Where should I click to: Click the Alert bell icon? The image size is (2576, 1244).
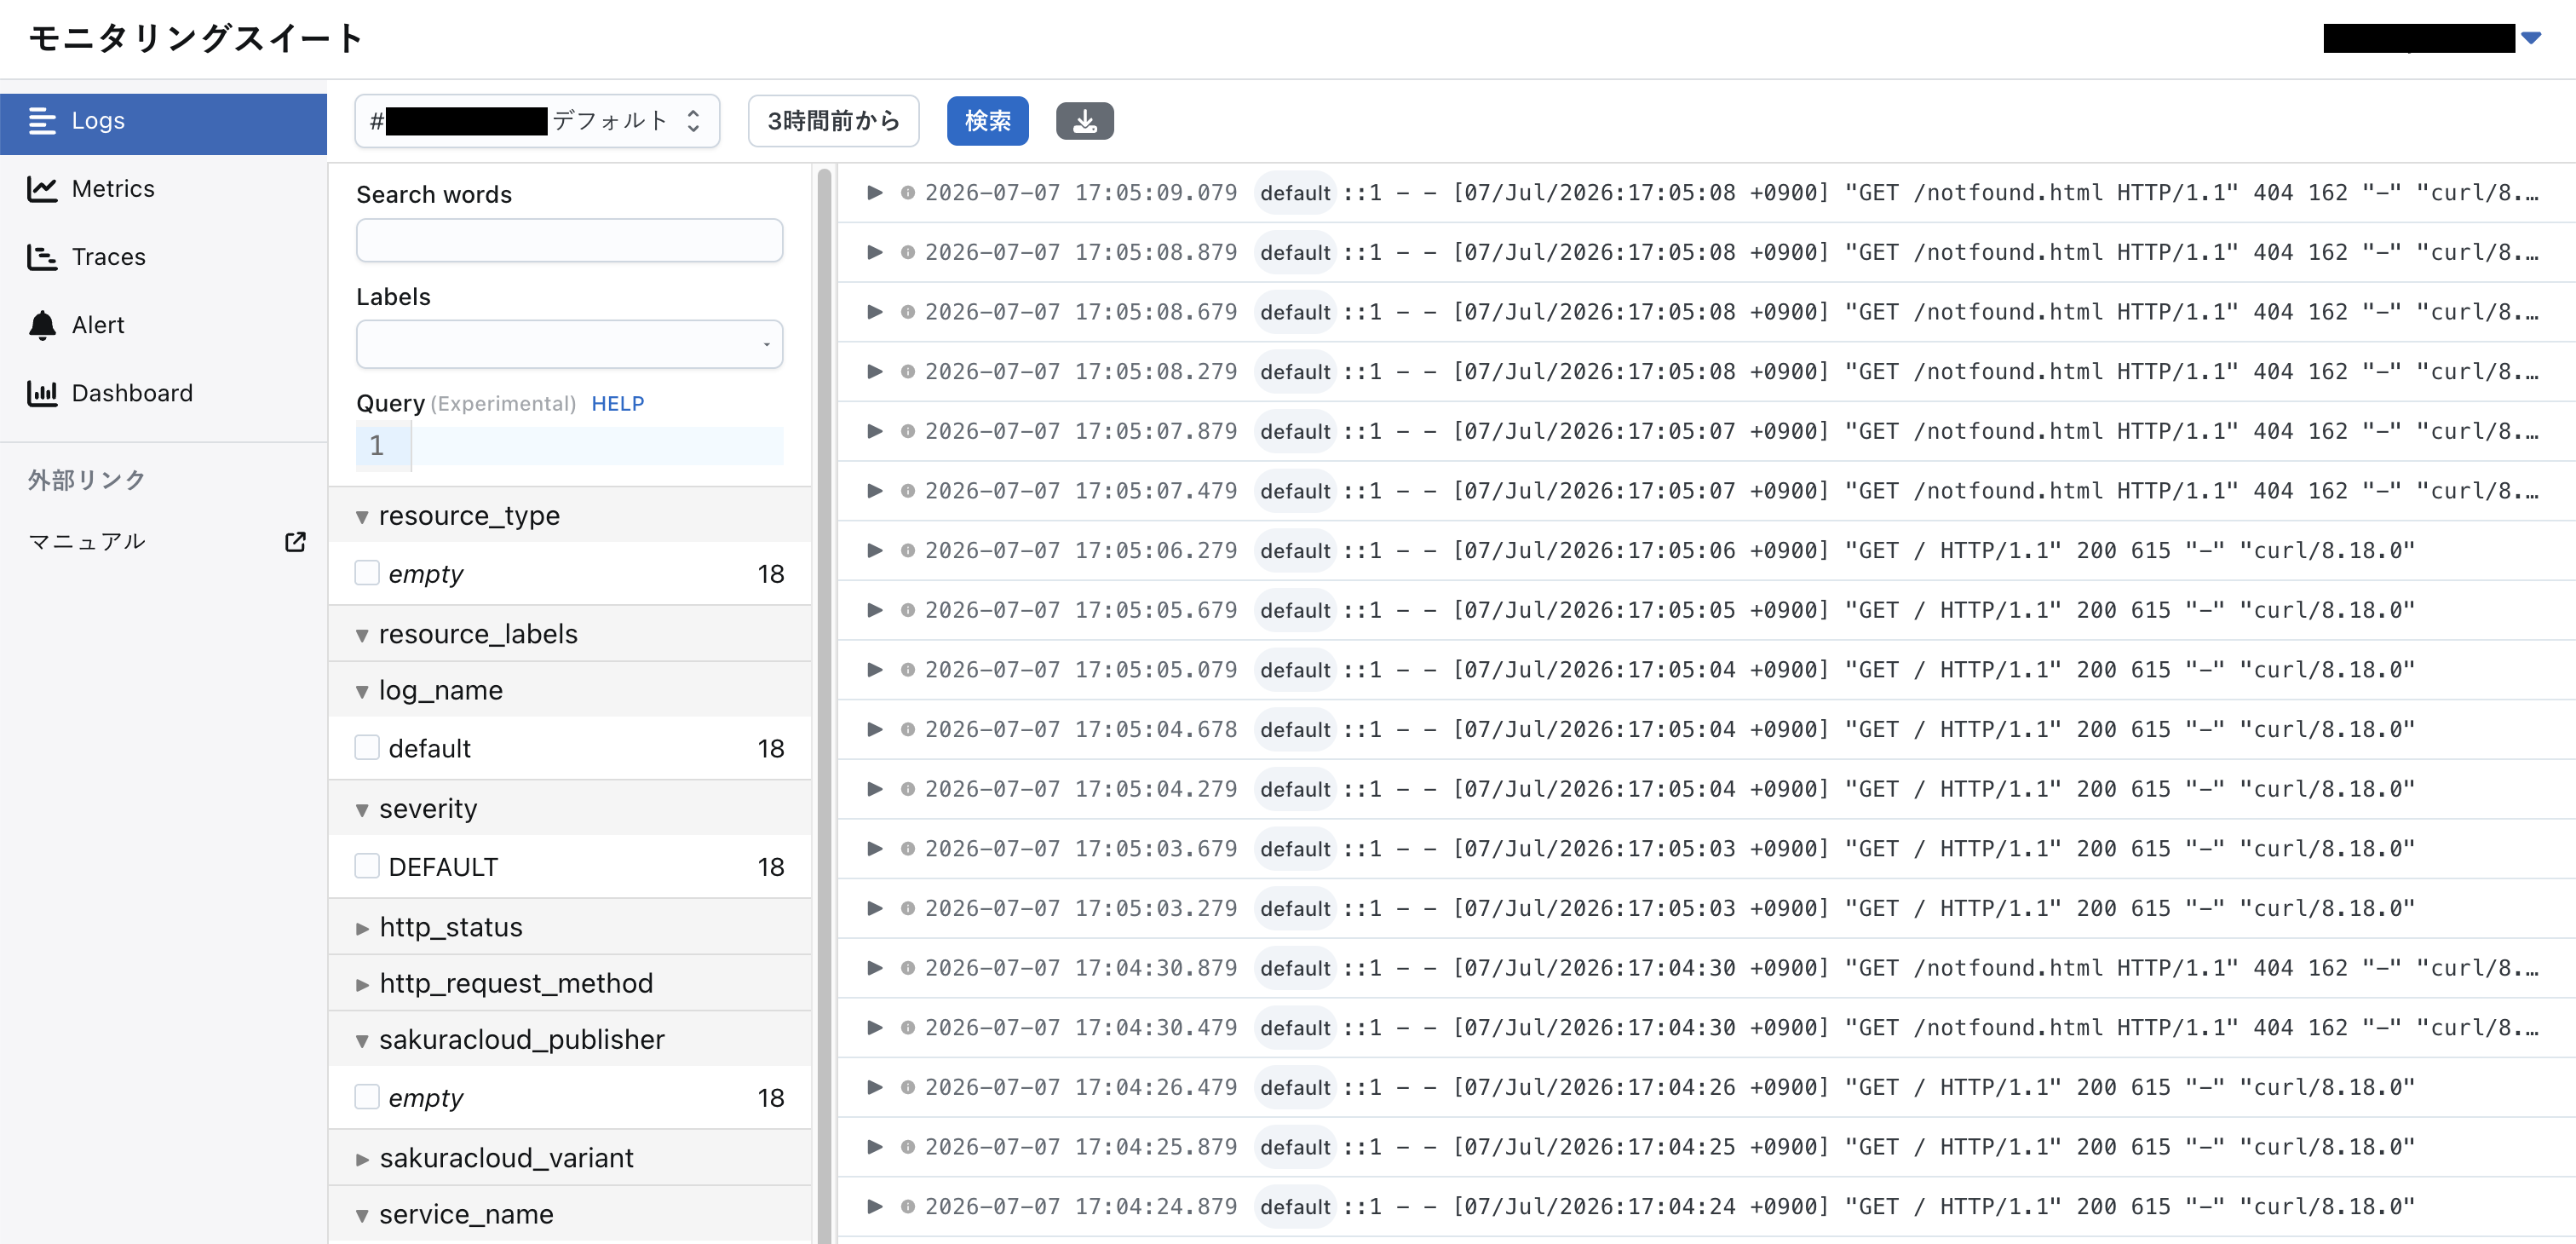click(x=42, y=325)
